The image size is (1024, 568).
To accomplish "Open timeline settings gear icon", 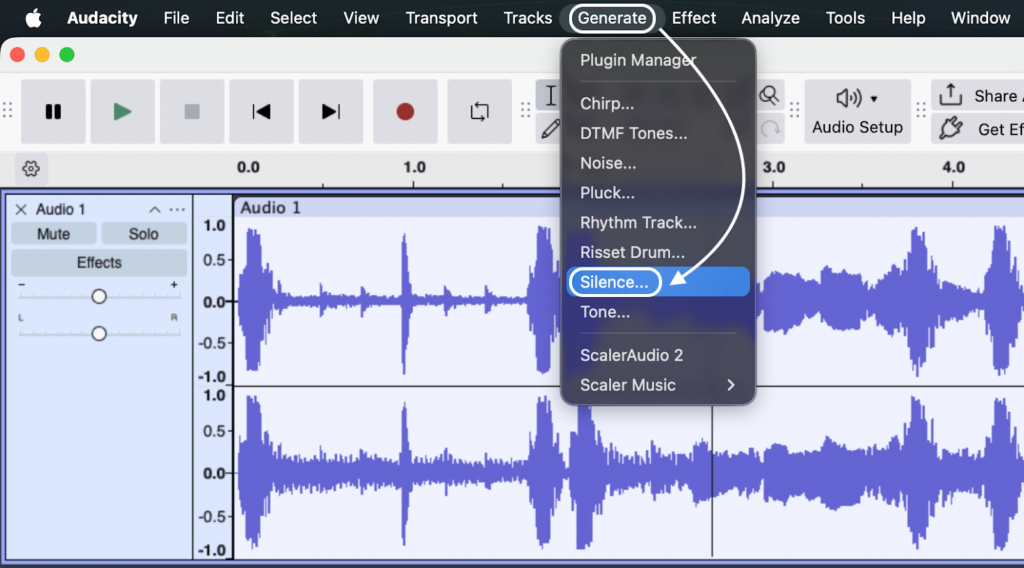I will point(31,168).
